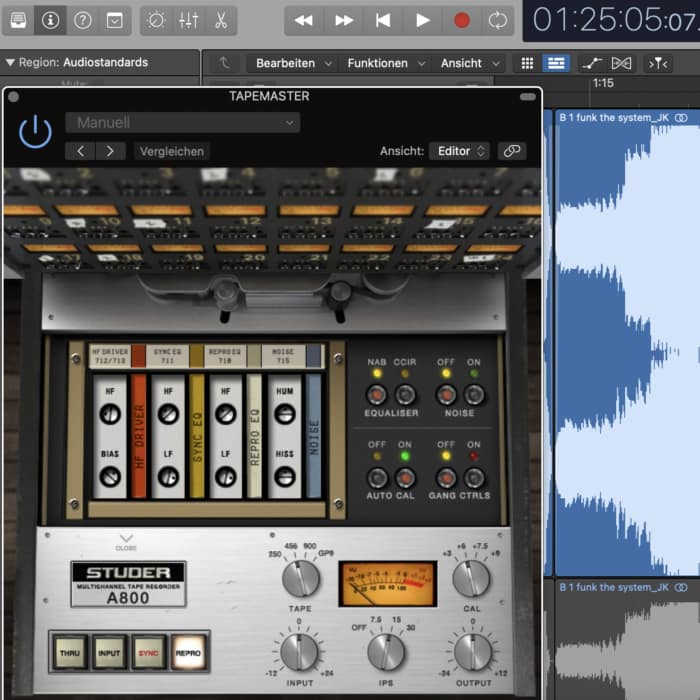Collapse the Region Audiostandards disclosure triangle

[10, 62]
